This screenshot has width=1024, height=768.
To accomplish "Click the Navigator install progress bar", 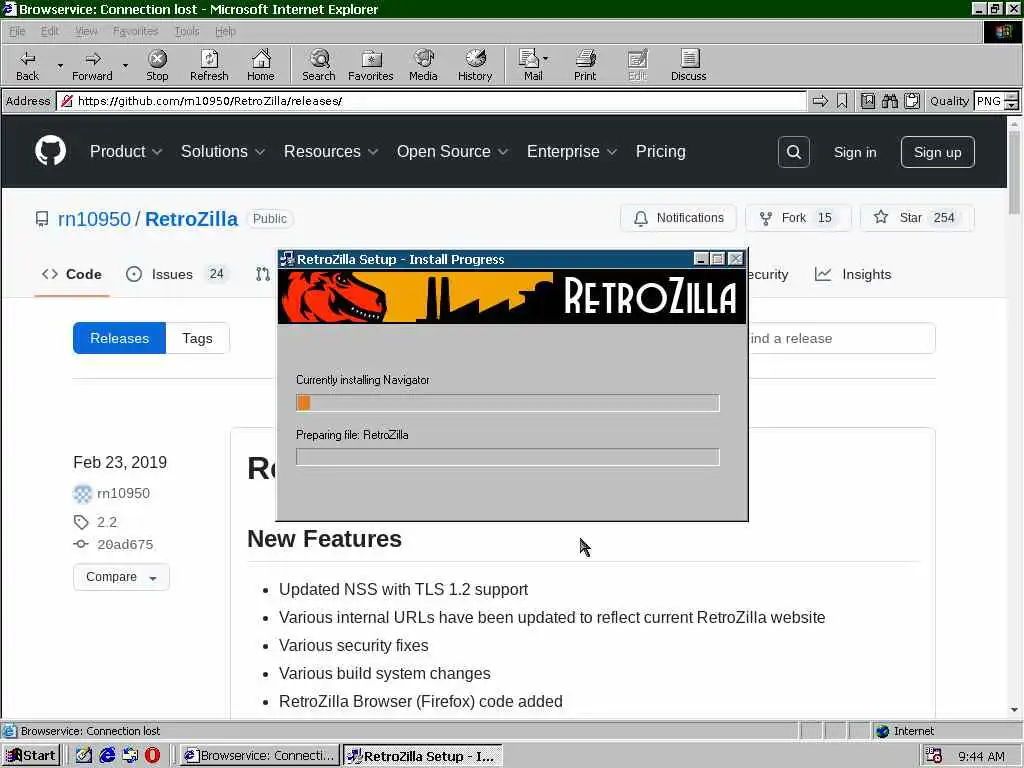I will pos(507,403).
